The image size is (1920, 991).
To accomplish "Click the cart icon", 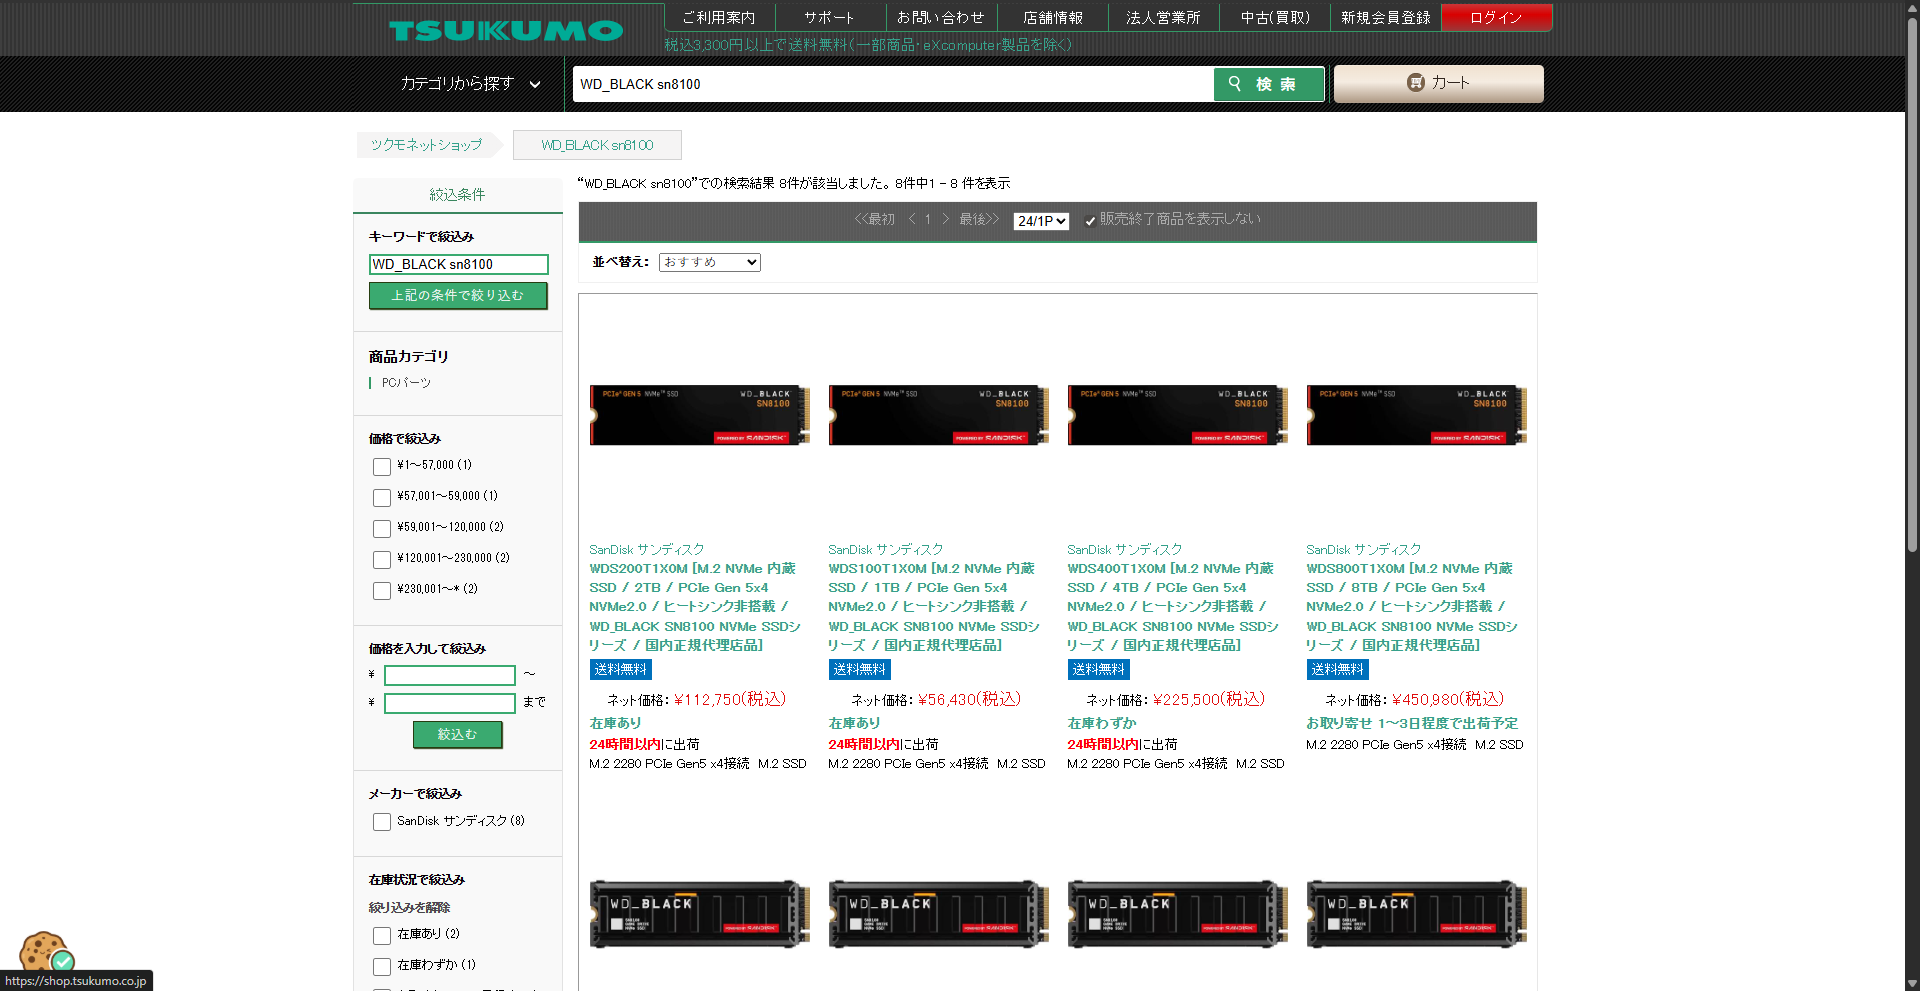I will [x=1415, y=83].
